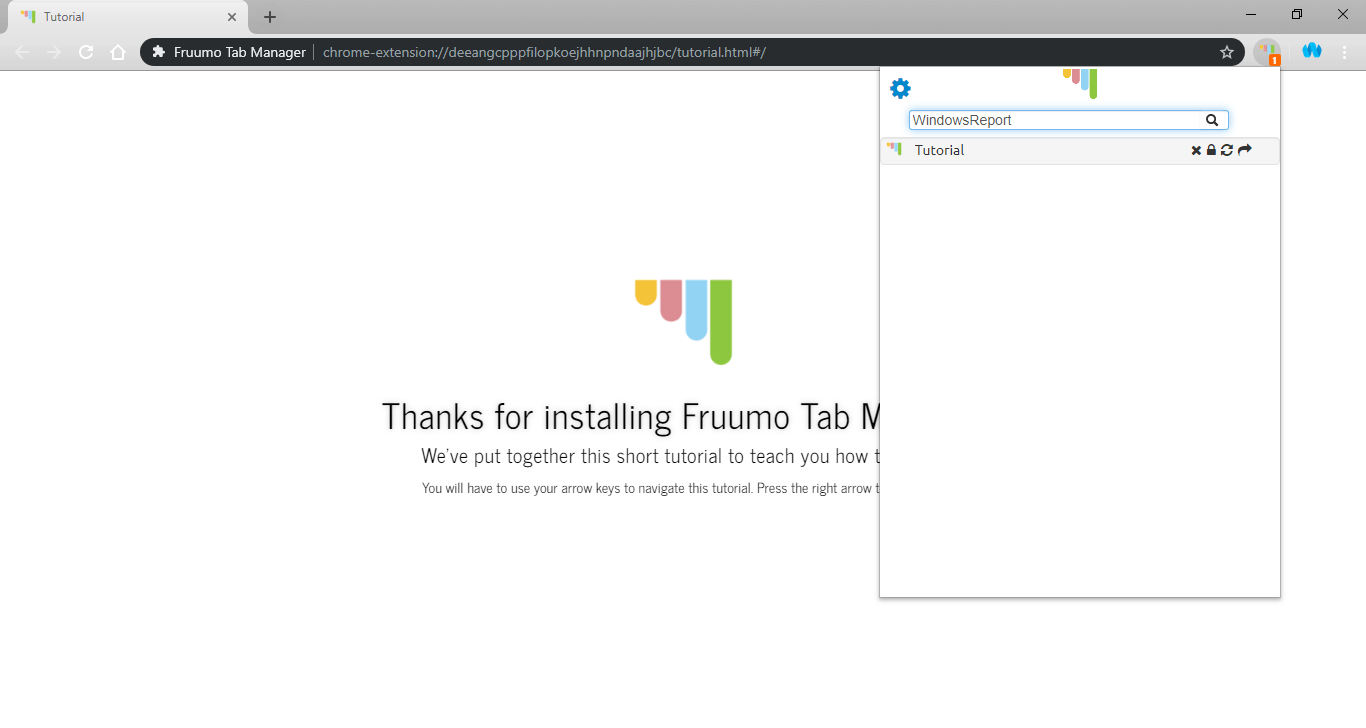1366x728 pixels.
Task: Open Fruumo settings gear icon
Action: [x=900, y=89]
